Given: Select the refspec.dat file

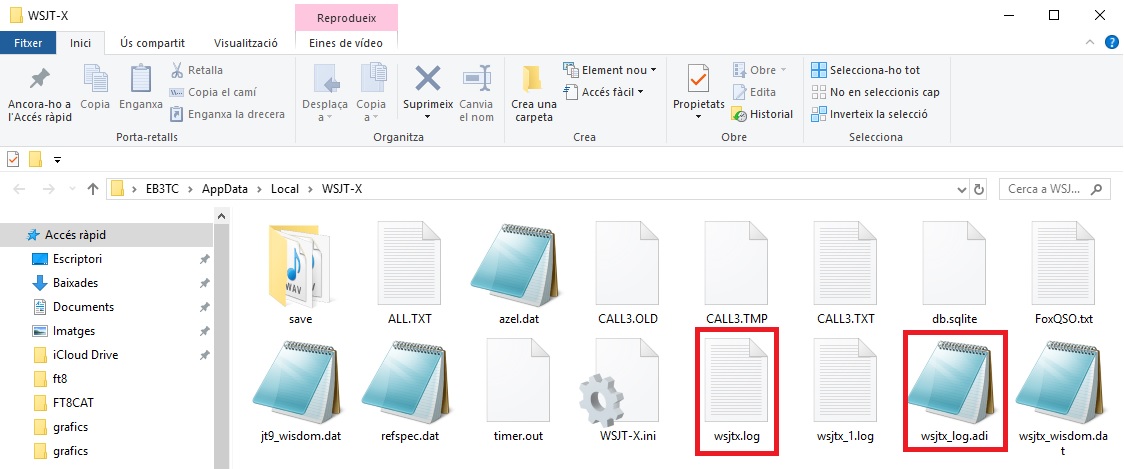Looking at the screenshot, I should pos(409,391).
